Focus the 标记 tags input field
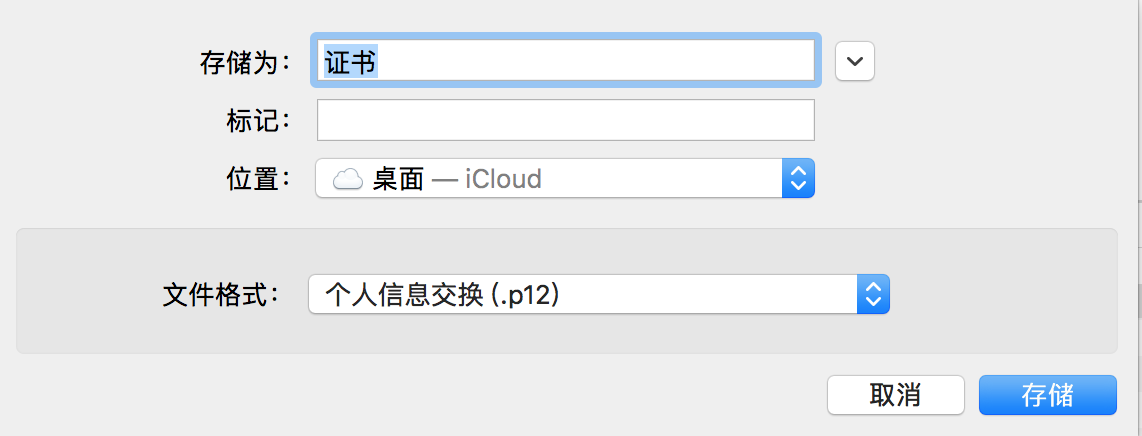1142x436 pixels. [566, 119]
